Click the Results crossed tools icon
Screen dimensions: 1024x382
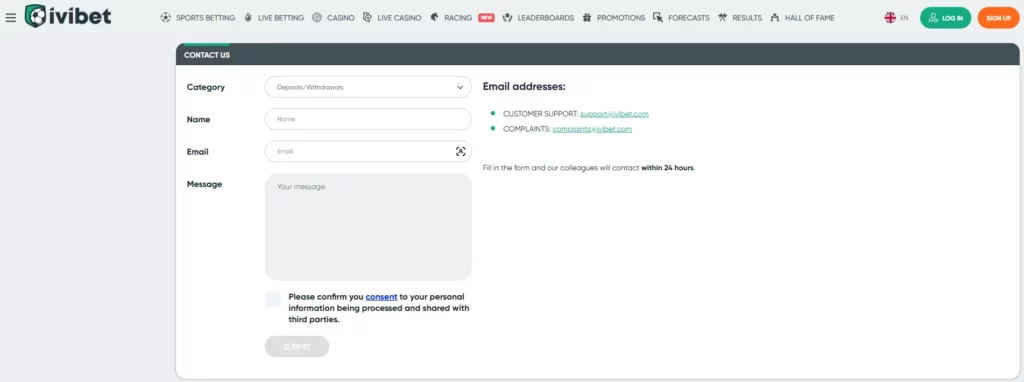722,18
